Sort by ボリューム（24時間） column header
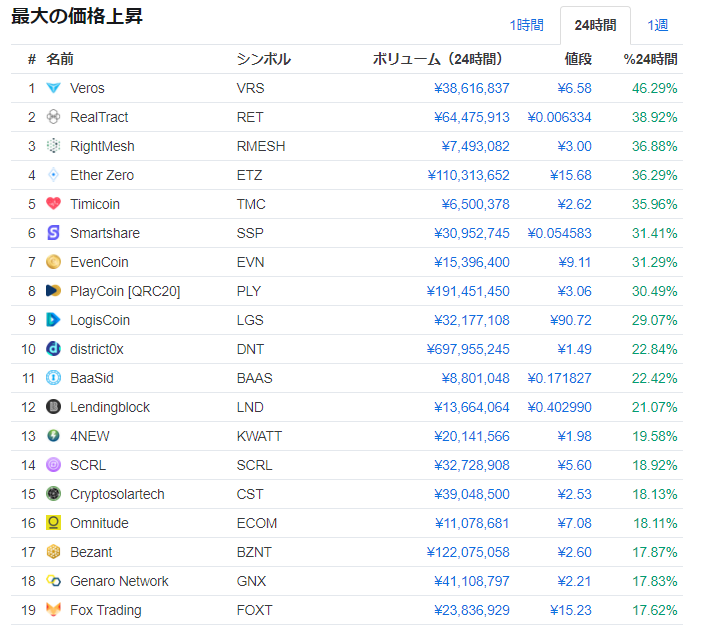The height and width of the screenshot is (628, 711). point(437,59)
